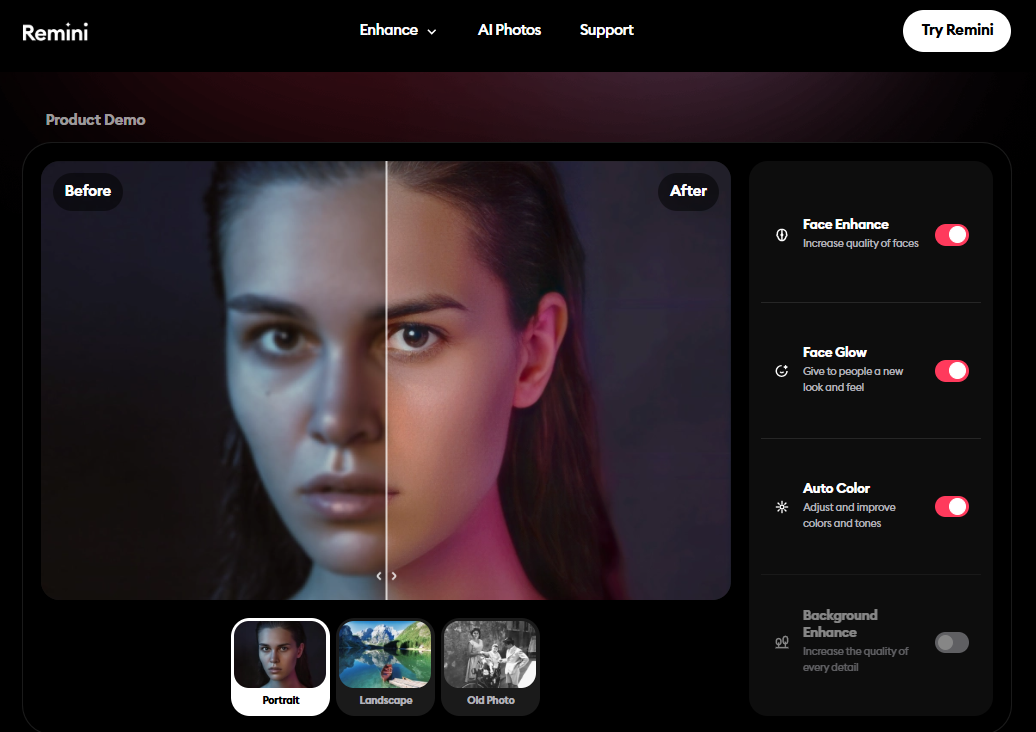Toggle off Auto Color
This screenshot has height=732, width=1036.
951,507
